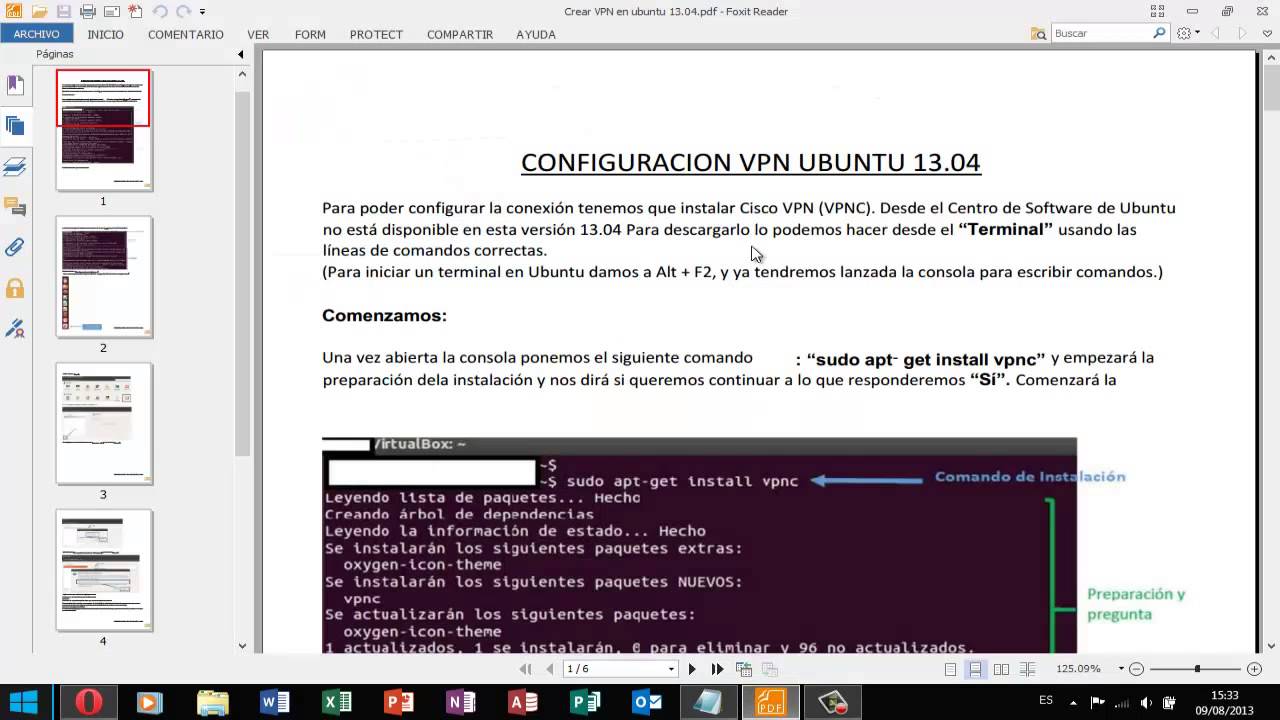1280x720 pixels.
Task: Switch to the INICIO ribbon tab
Action: point(105,34)
